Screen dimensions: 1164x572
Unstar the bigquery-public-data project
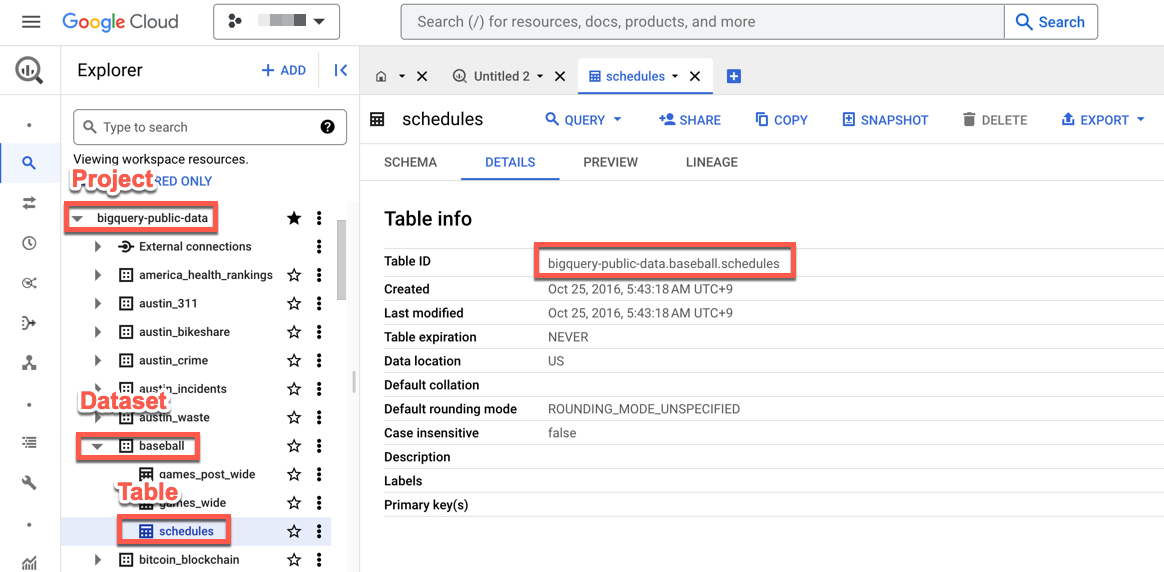click(x=295, y=218)
